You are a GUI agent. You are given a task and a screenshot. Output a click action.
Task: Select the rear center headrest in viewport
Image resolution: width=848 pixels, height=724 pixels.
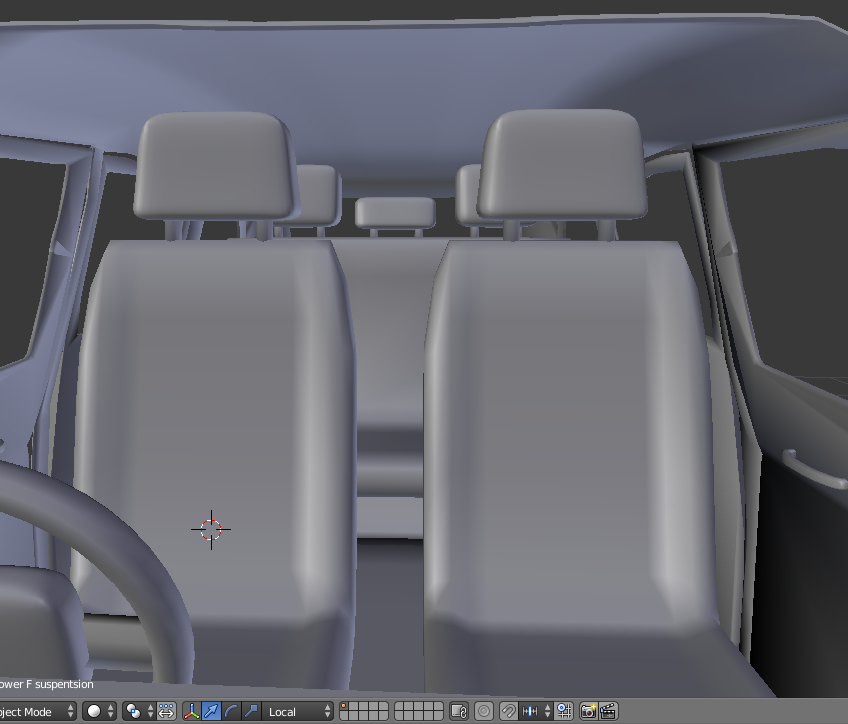[395, 212]
